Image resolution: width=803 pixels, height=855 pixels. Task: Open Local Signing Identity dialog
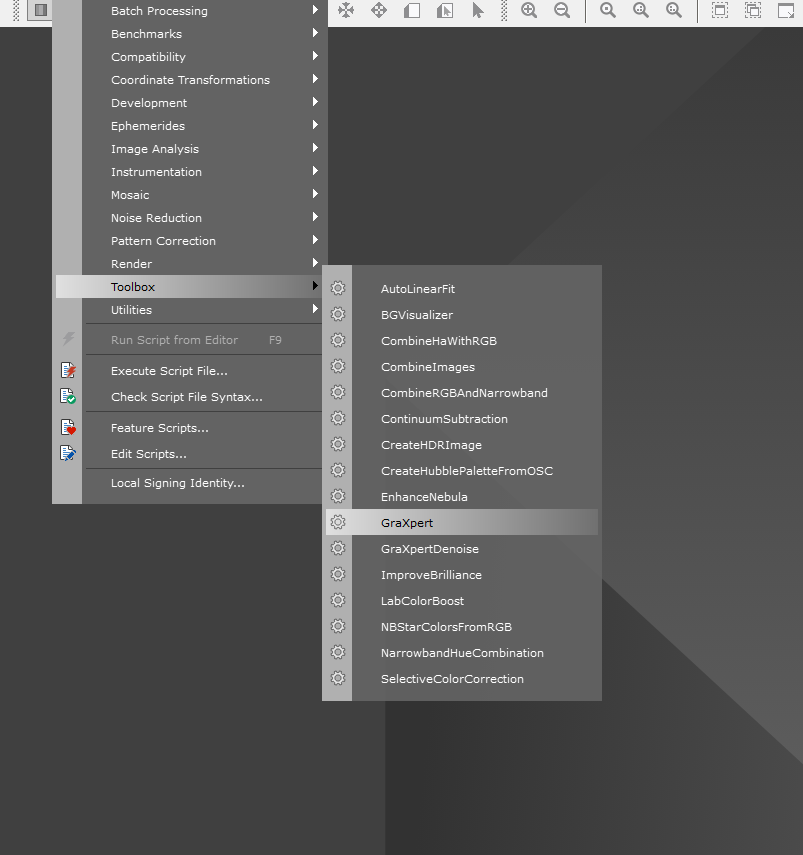click(189, 483)
